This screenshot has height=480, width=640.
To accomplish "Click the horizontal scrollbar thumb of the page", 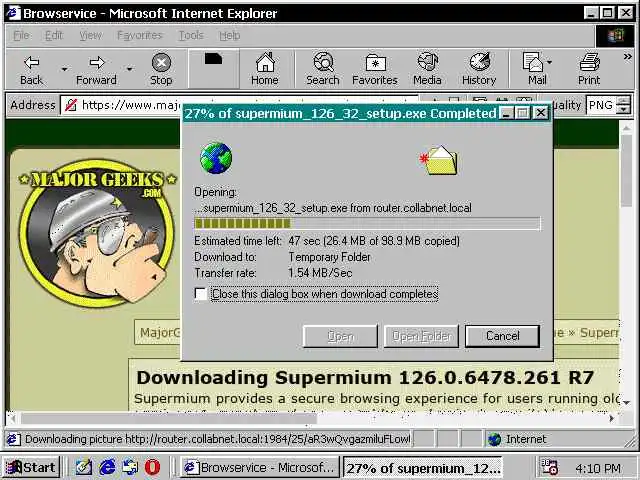I will click(x=169, y=418).
